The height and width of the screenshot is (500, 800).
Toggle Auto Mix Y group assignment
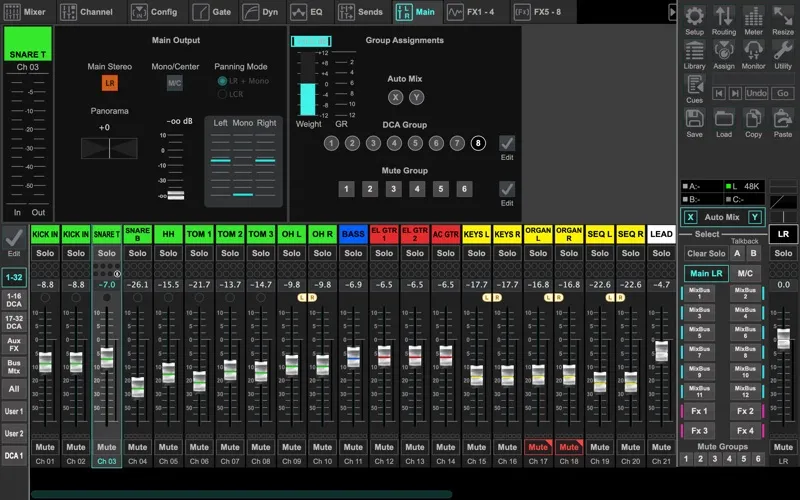coord(417,97)
